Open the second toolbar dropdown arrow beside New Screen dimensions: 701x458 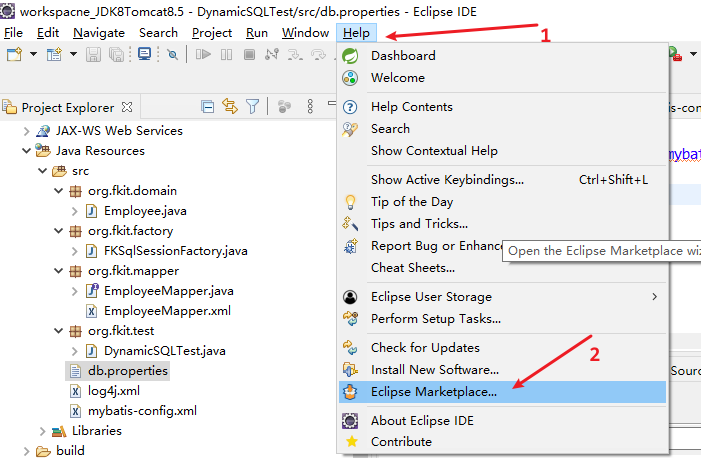click(x=74, y=54)
